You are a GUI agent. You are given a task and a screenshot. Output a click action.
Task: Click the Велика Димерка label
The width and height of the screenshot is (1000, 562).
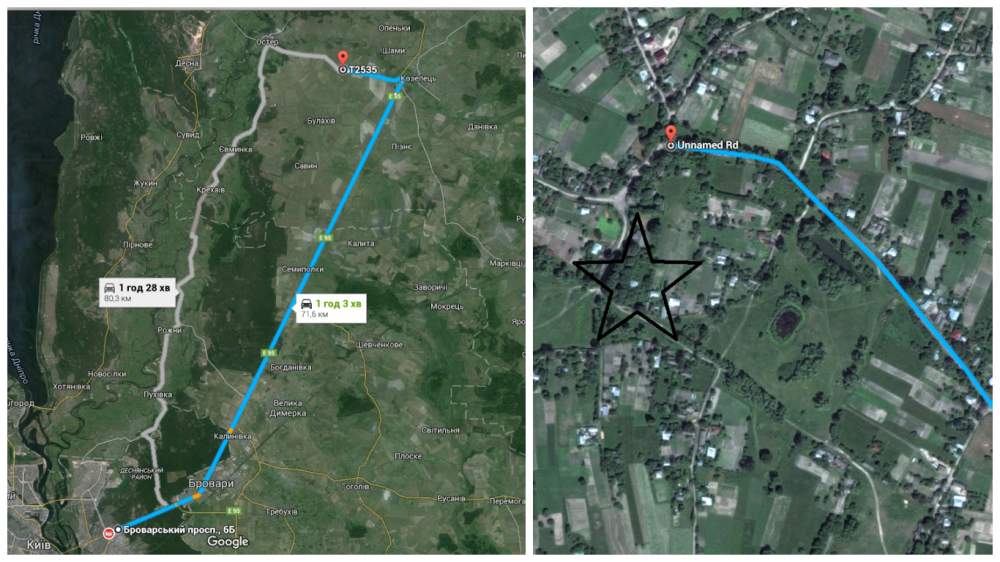tap(288, 408)
